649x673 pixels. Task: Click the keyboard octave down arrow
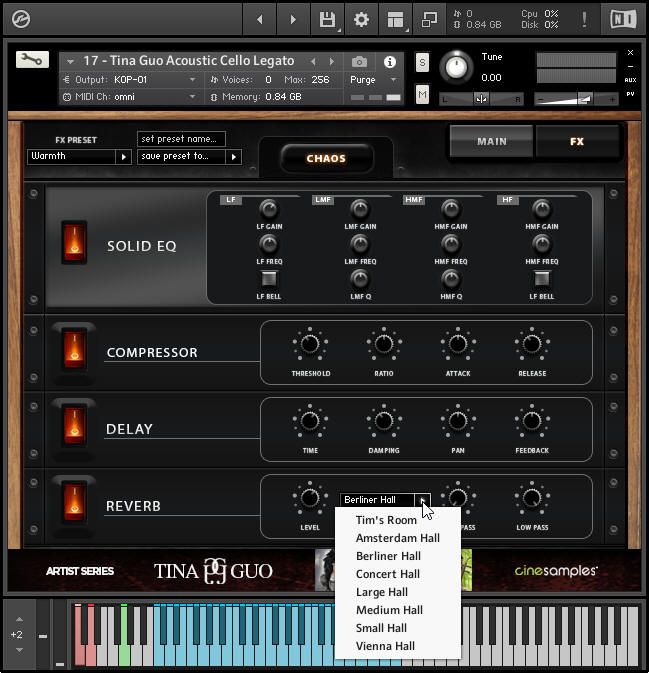(19, 650)
